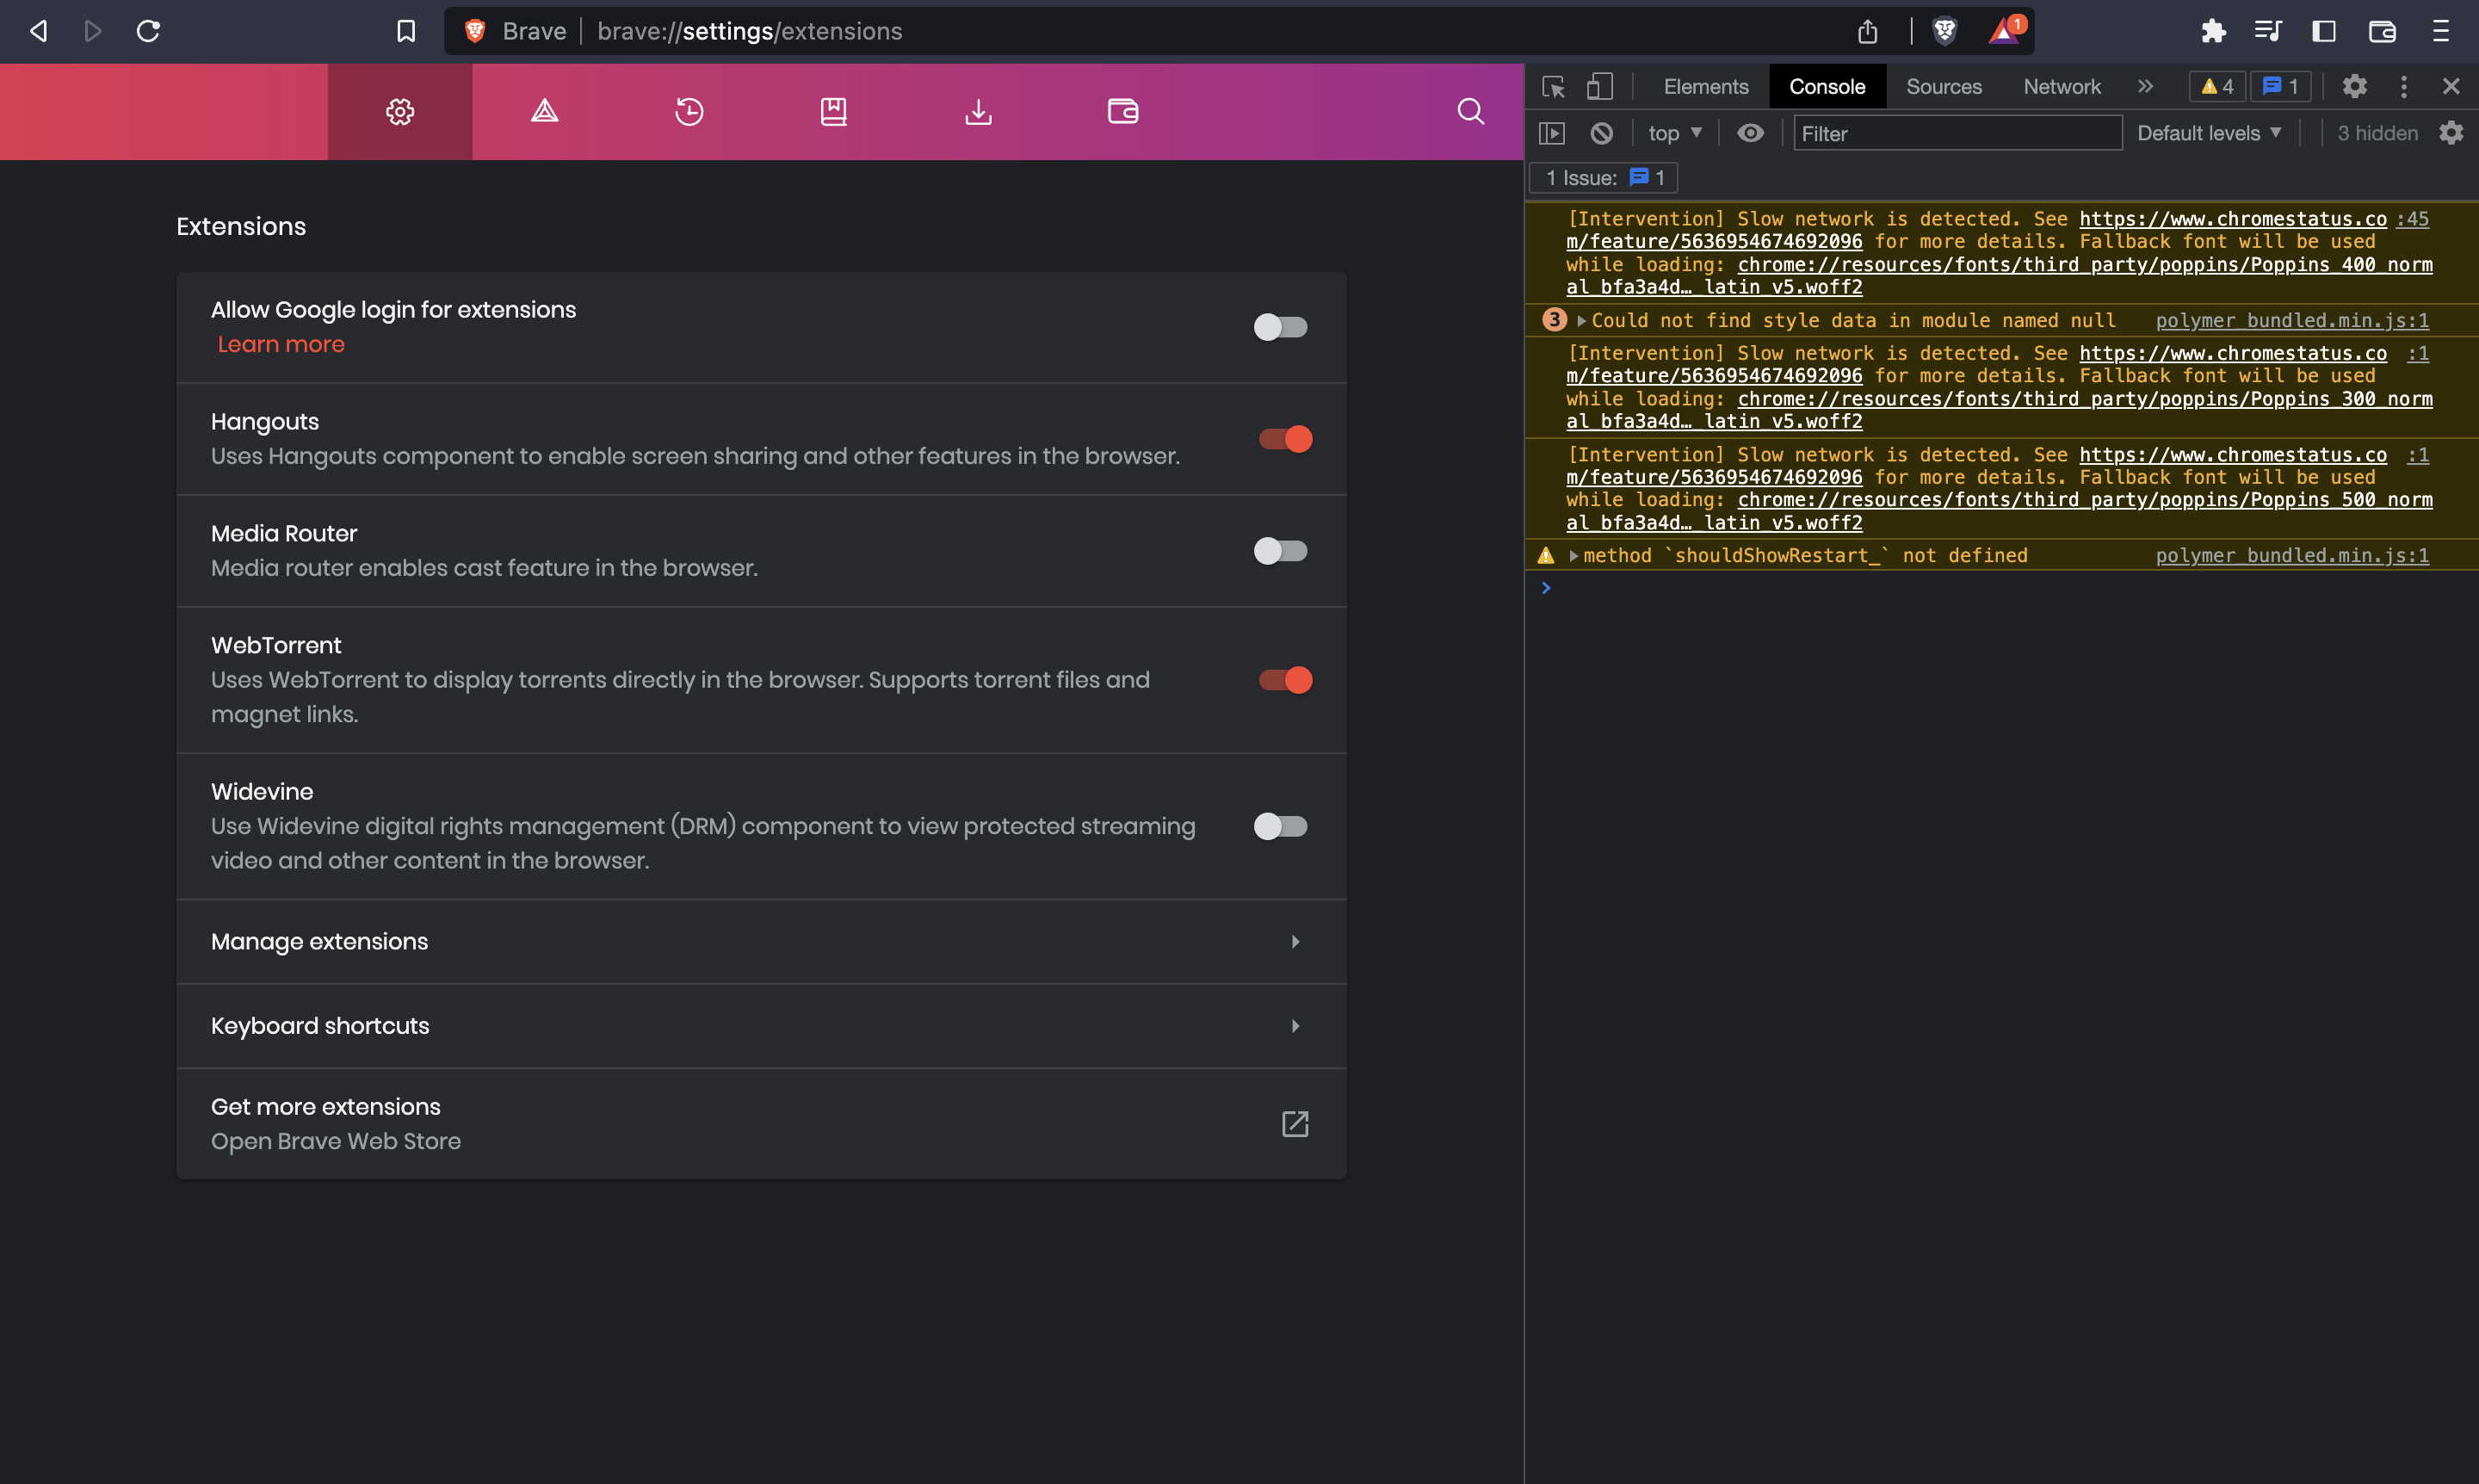Viewport: 2479px width, 1484px height.
Task: Open the top execution context dropdown
Action: point(1674,132)
